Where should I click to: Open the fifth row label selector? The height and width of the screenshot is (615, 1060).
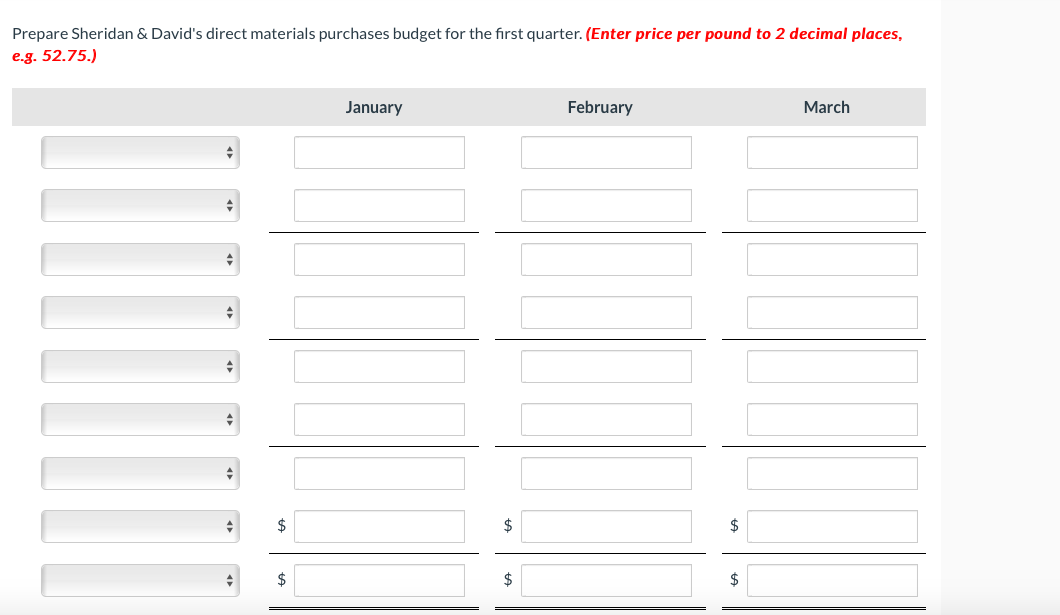[x=140, y=365]
